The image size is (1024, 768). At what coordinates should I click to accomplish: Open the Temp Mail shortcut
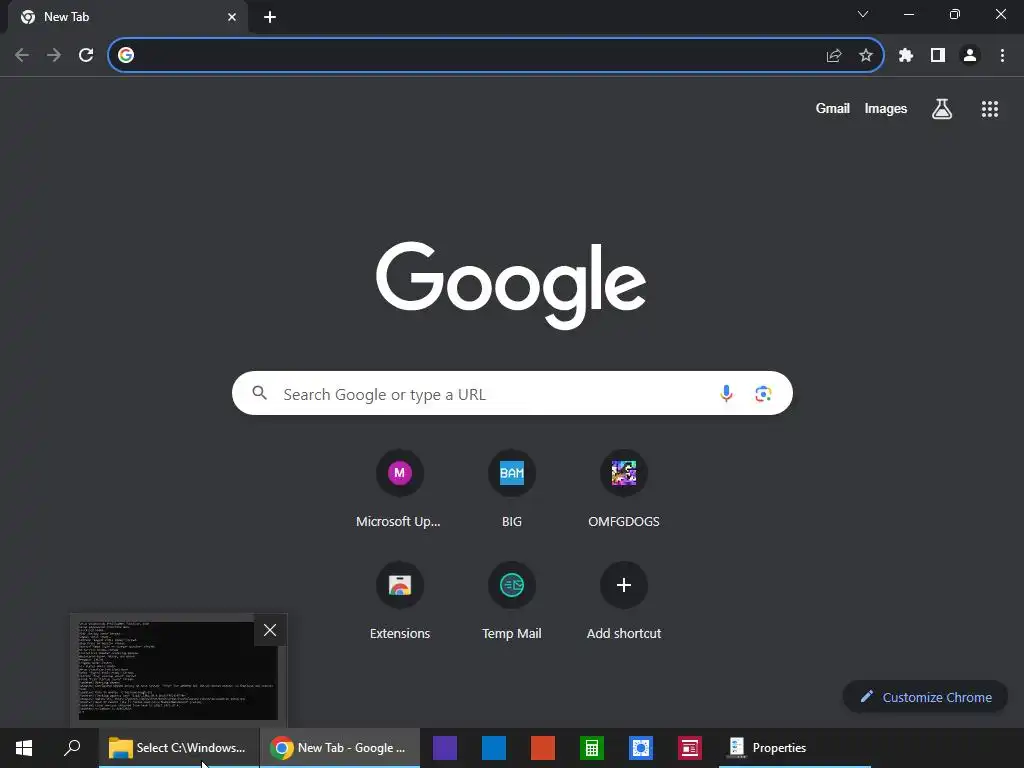click(x=512, y=601)
